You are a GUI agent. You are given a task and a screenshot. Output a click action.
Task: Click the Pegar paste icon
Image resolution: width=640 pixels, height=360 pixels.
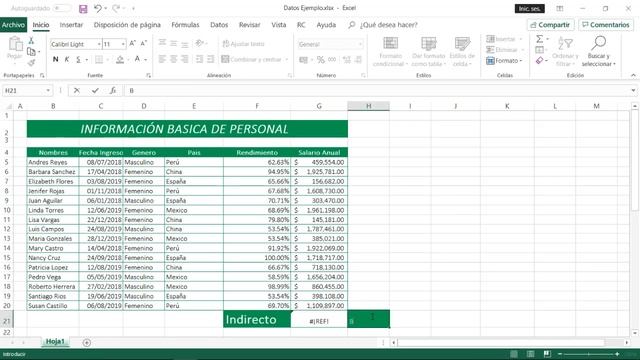(x=15, y=44)
